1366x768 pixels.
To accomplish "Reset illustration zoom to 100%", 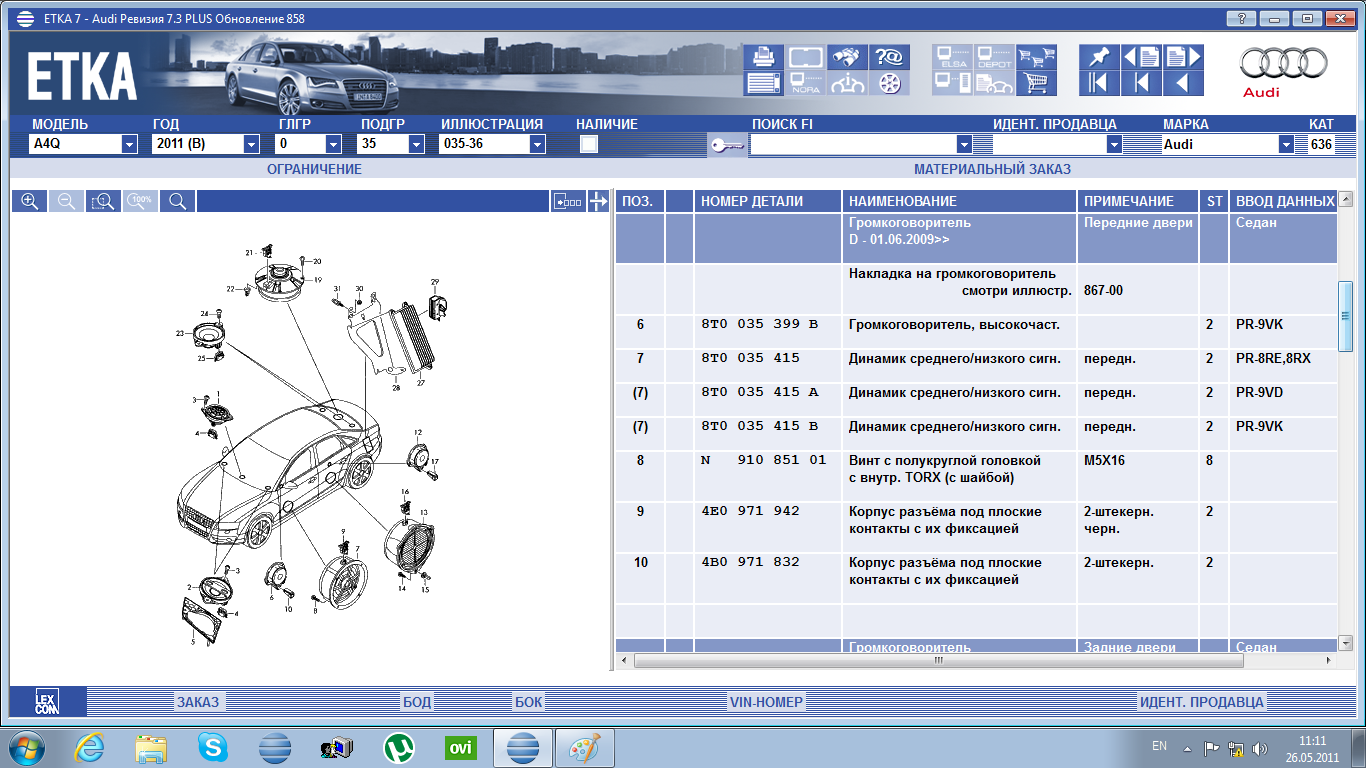I will 141,201.
